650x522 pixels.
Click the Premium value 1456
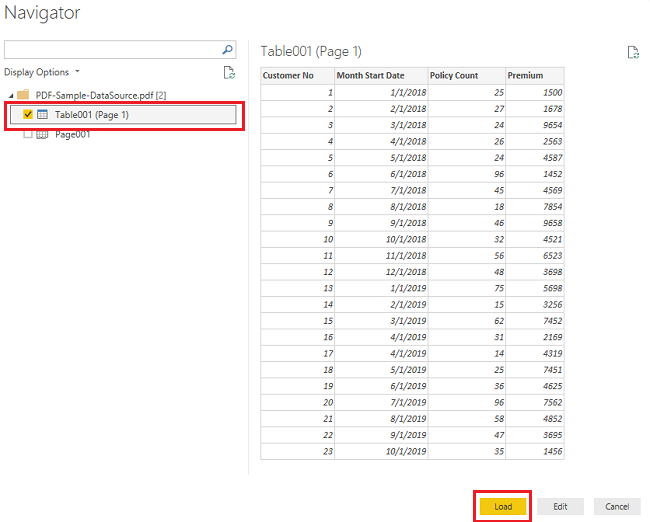pos(535,451)
